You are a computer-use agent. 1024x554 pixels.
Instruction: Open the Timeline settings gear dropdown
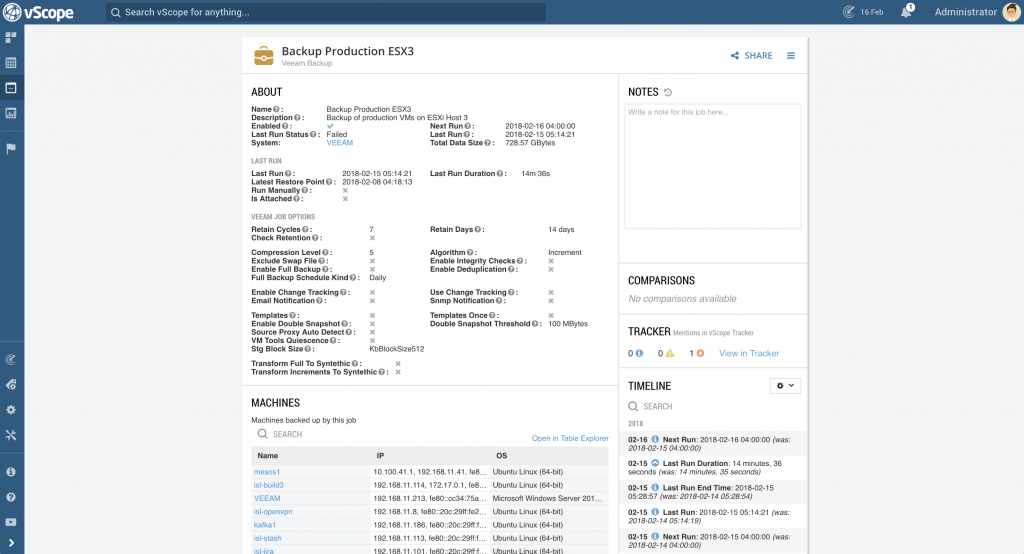(785, 386)
